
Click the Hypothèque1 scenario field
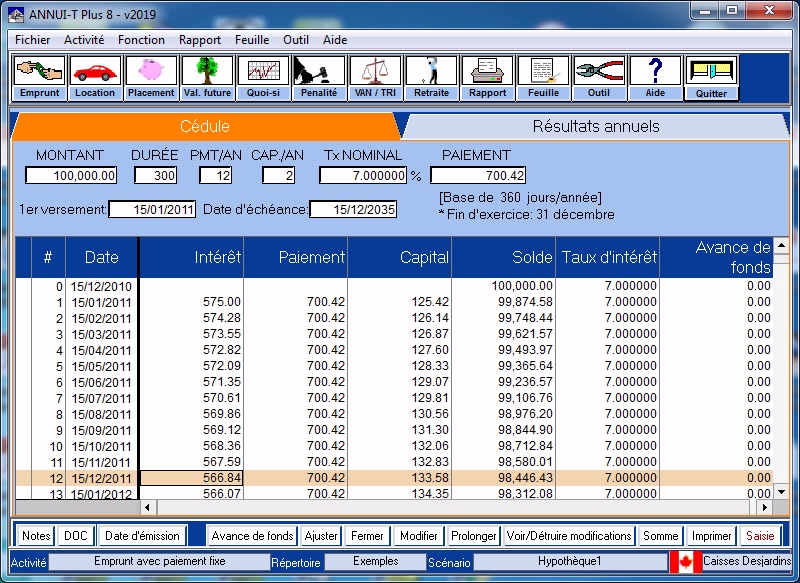coord(570,562)
